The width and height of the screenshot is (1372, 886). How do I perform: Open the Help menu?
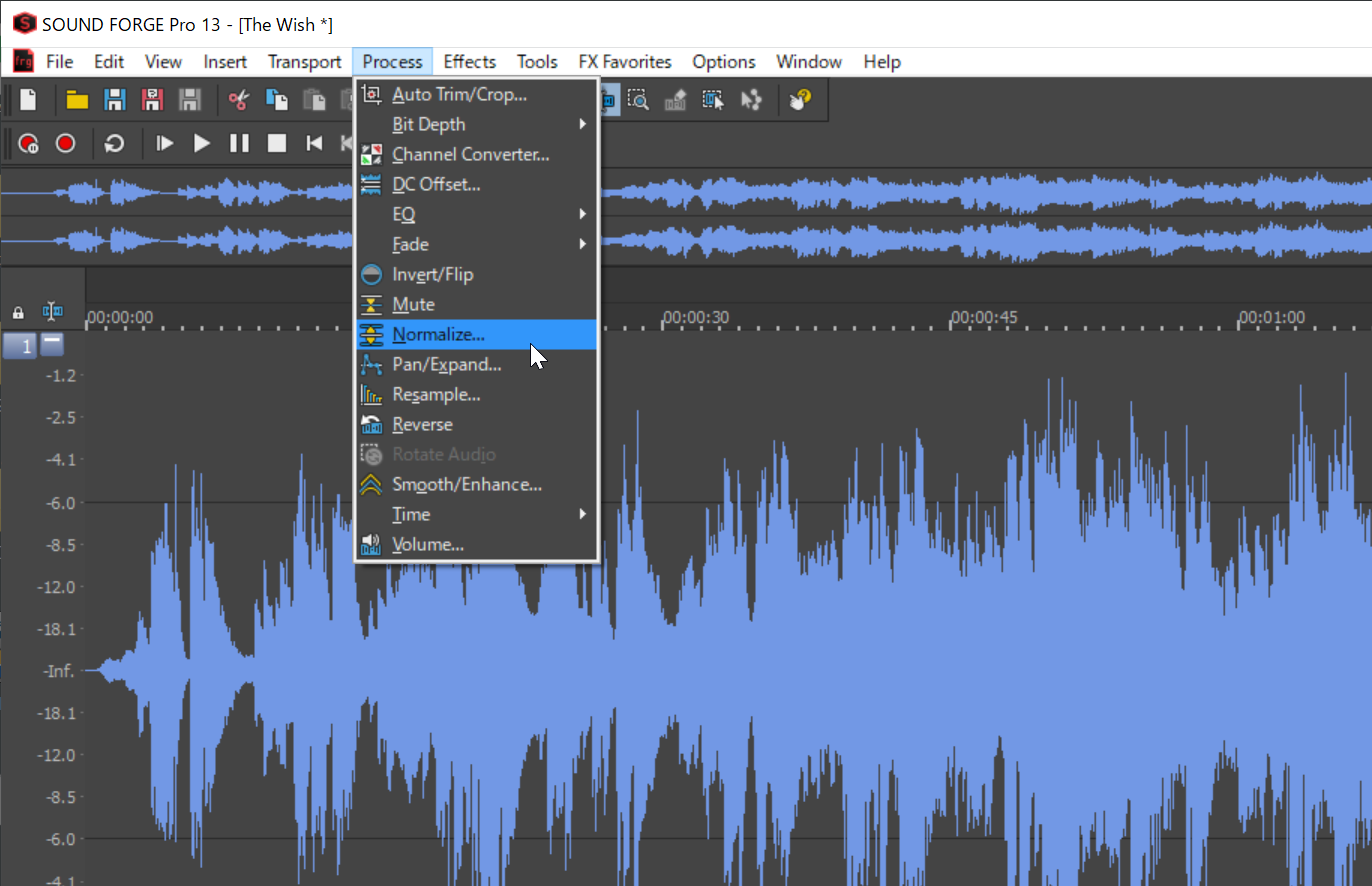click(x=882, y=62)
